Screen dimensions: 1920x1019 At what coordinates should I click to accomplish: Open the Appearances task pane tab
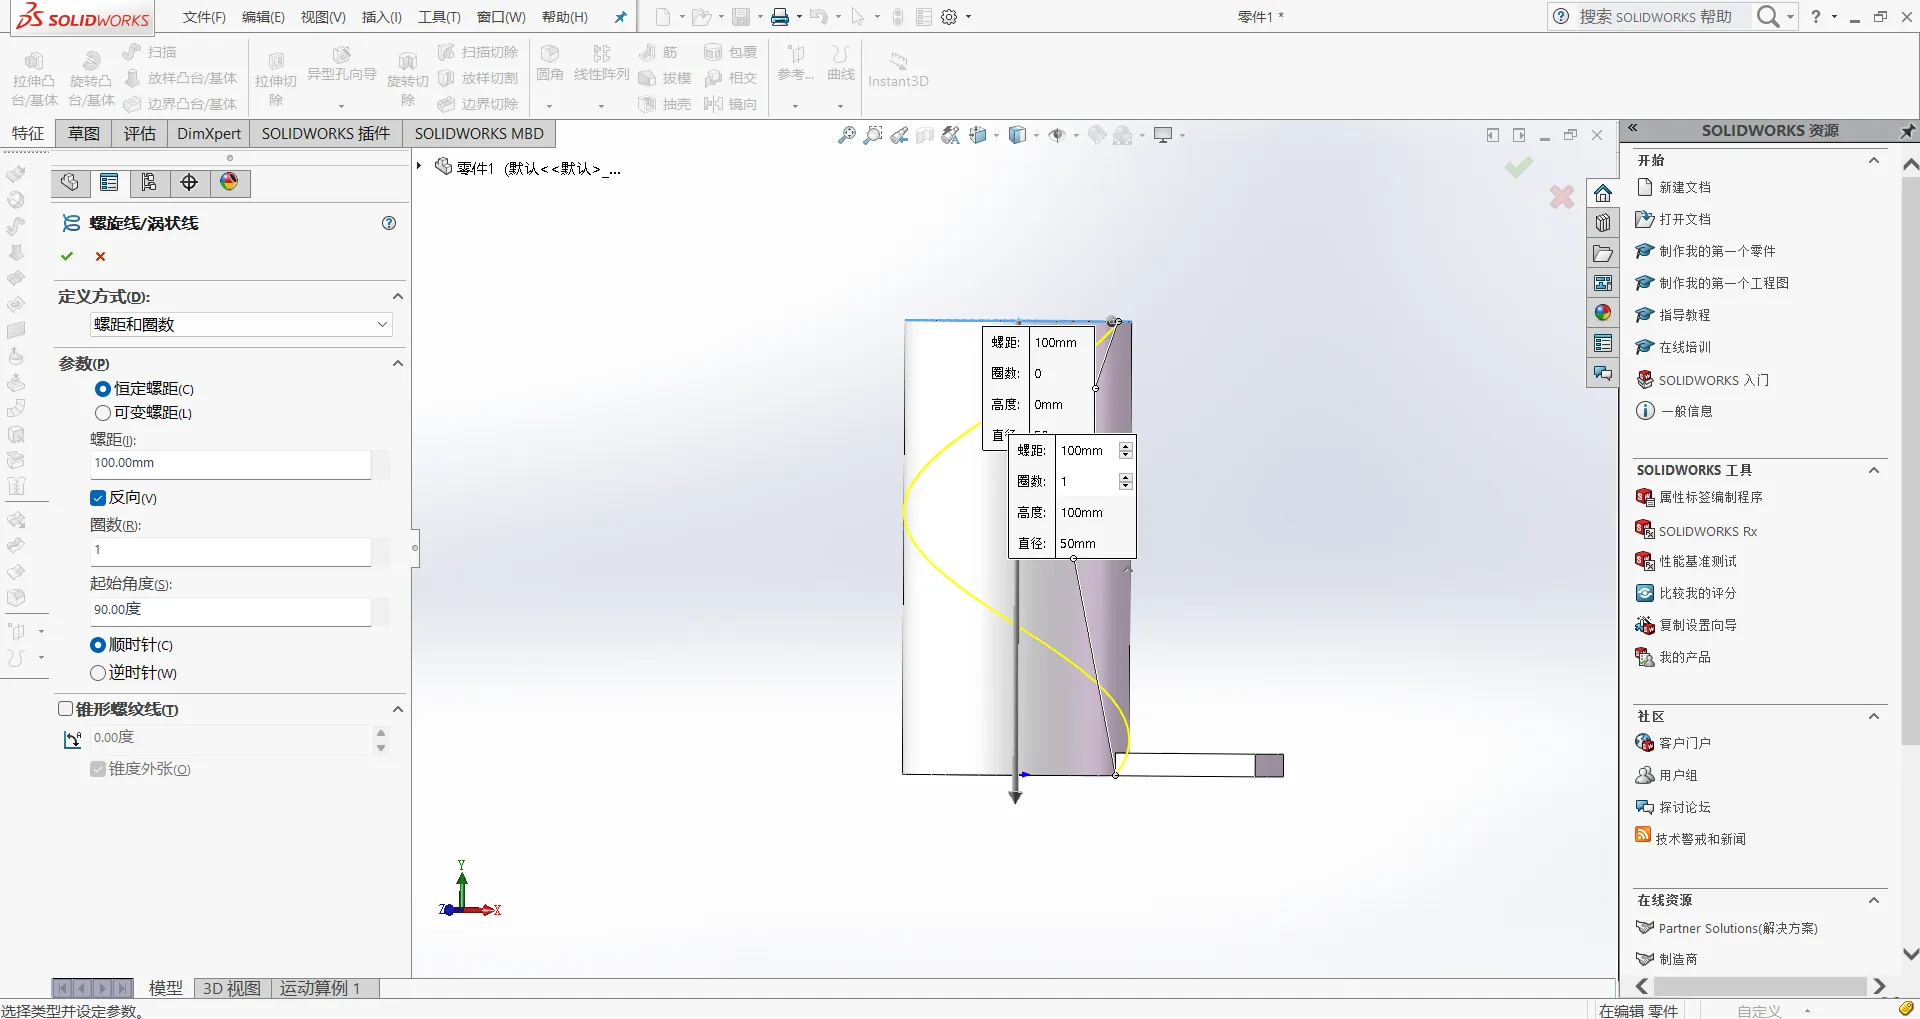(x=1603, y=313)
